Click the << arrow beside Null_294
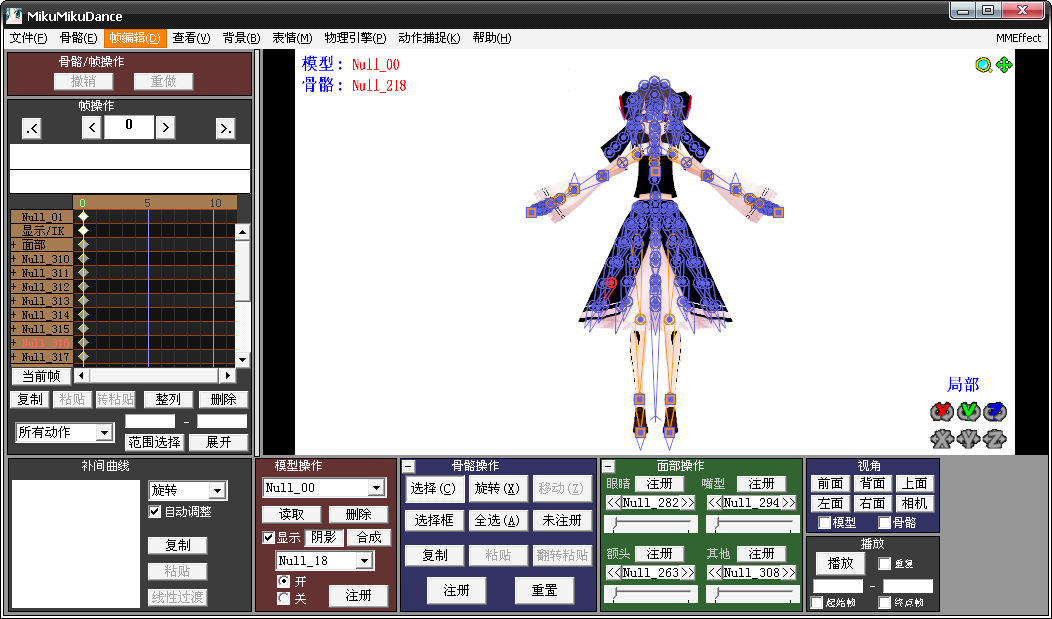This screenshot has height=619, width=1052. [x=715, y=502]
